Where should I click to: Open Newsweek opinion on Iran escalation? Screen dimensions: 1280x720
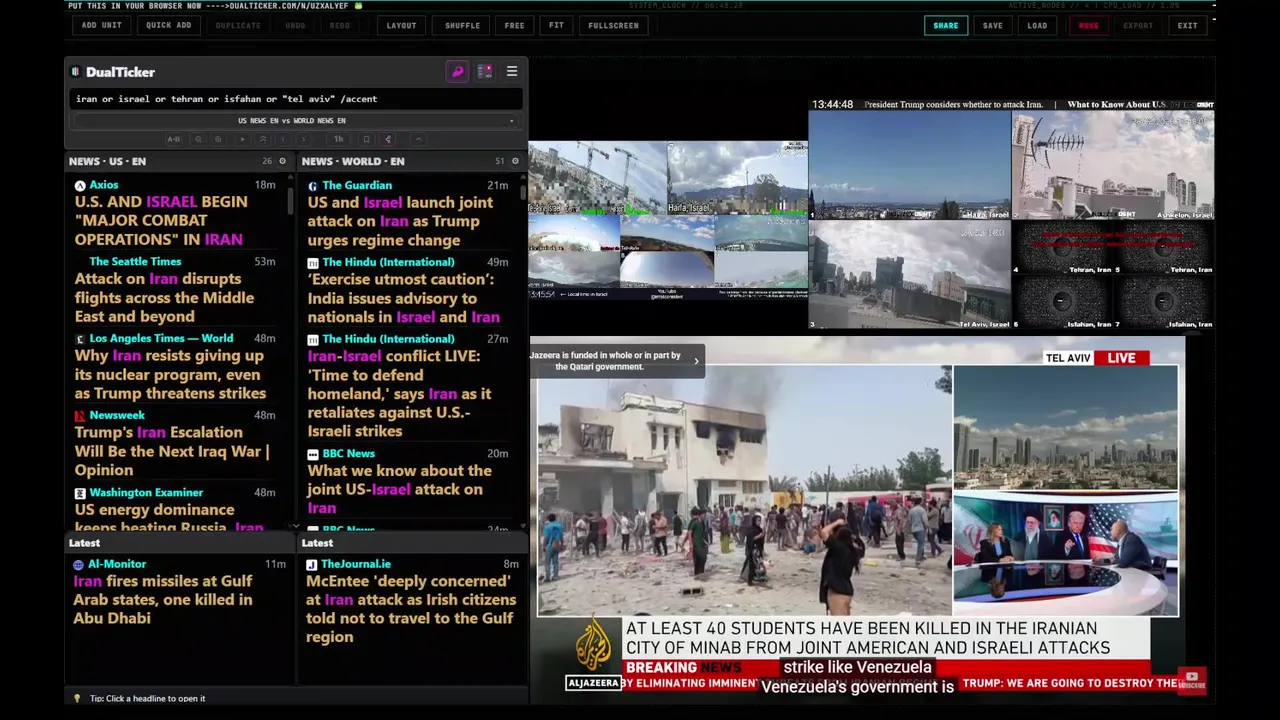click(x=172, y=451)
